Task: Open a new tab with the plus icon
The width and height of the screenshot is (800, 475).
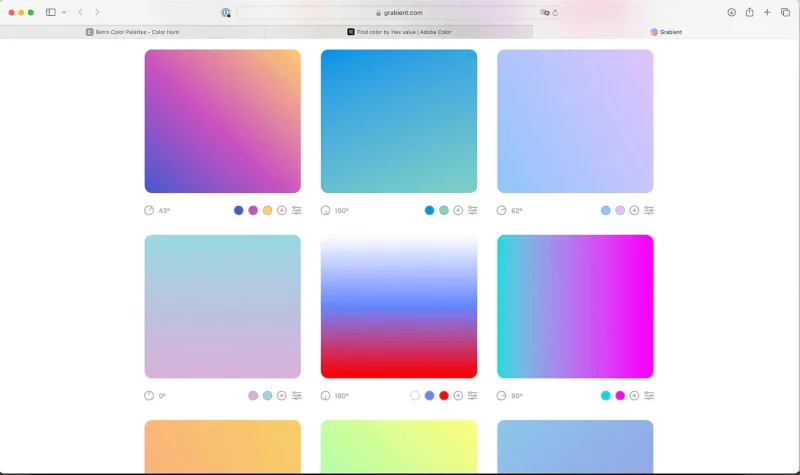Action: tap(767, 12)
